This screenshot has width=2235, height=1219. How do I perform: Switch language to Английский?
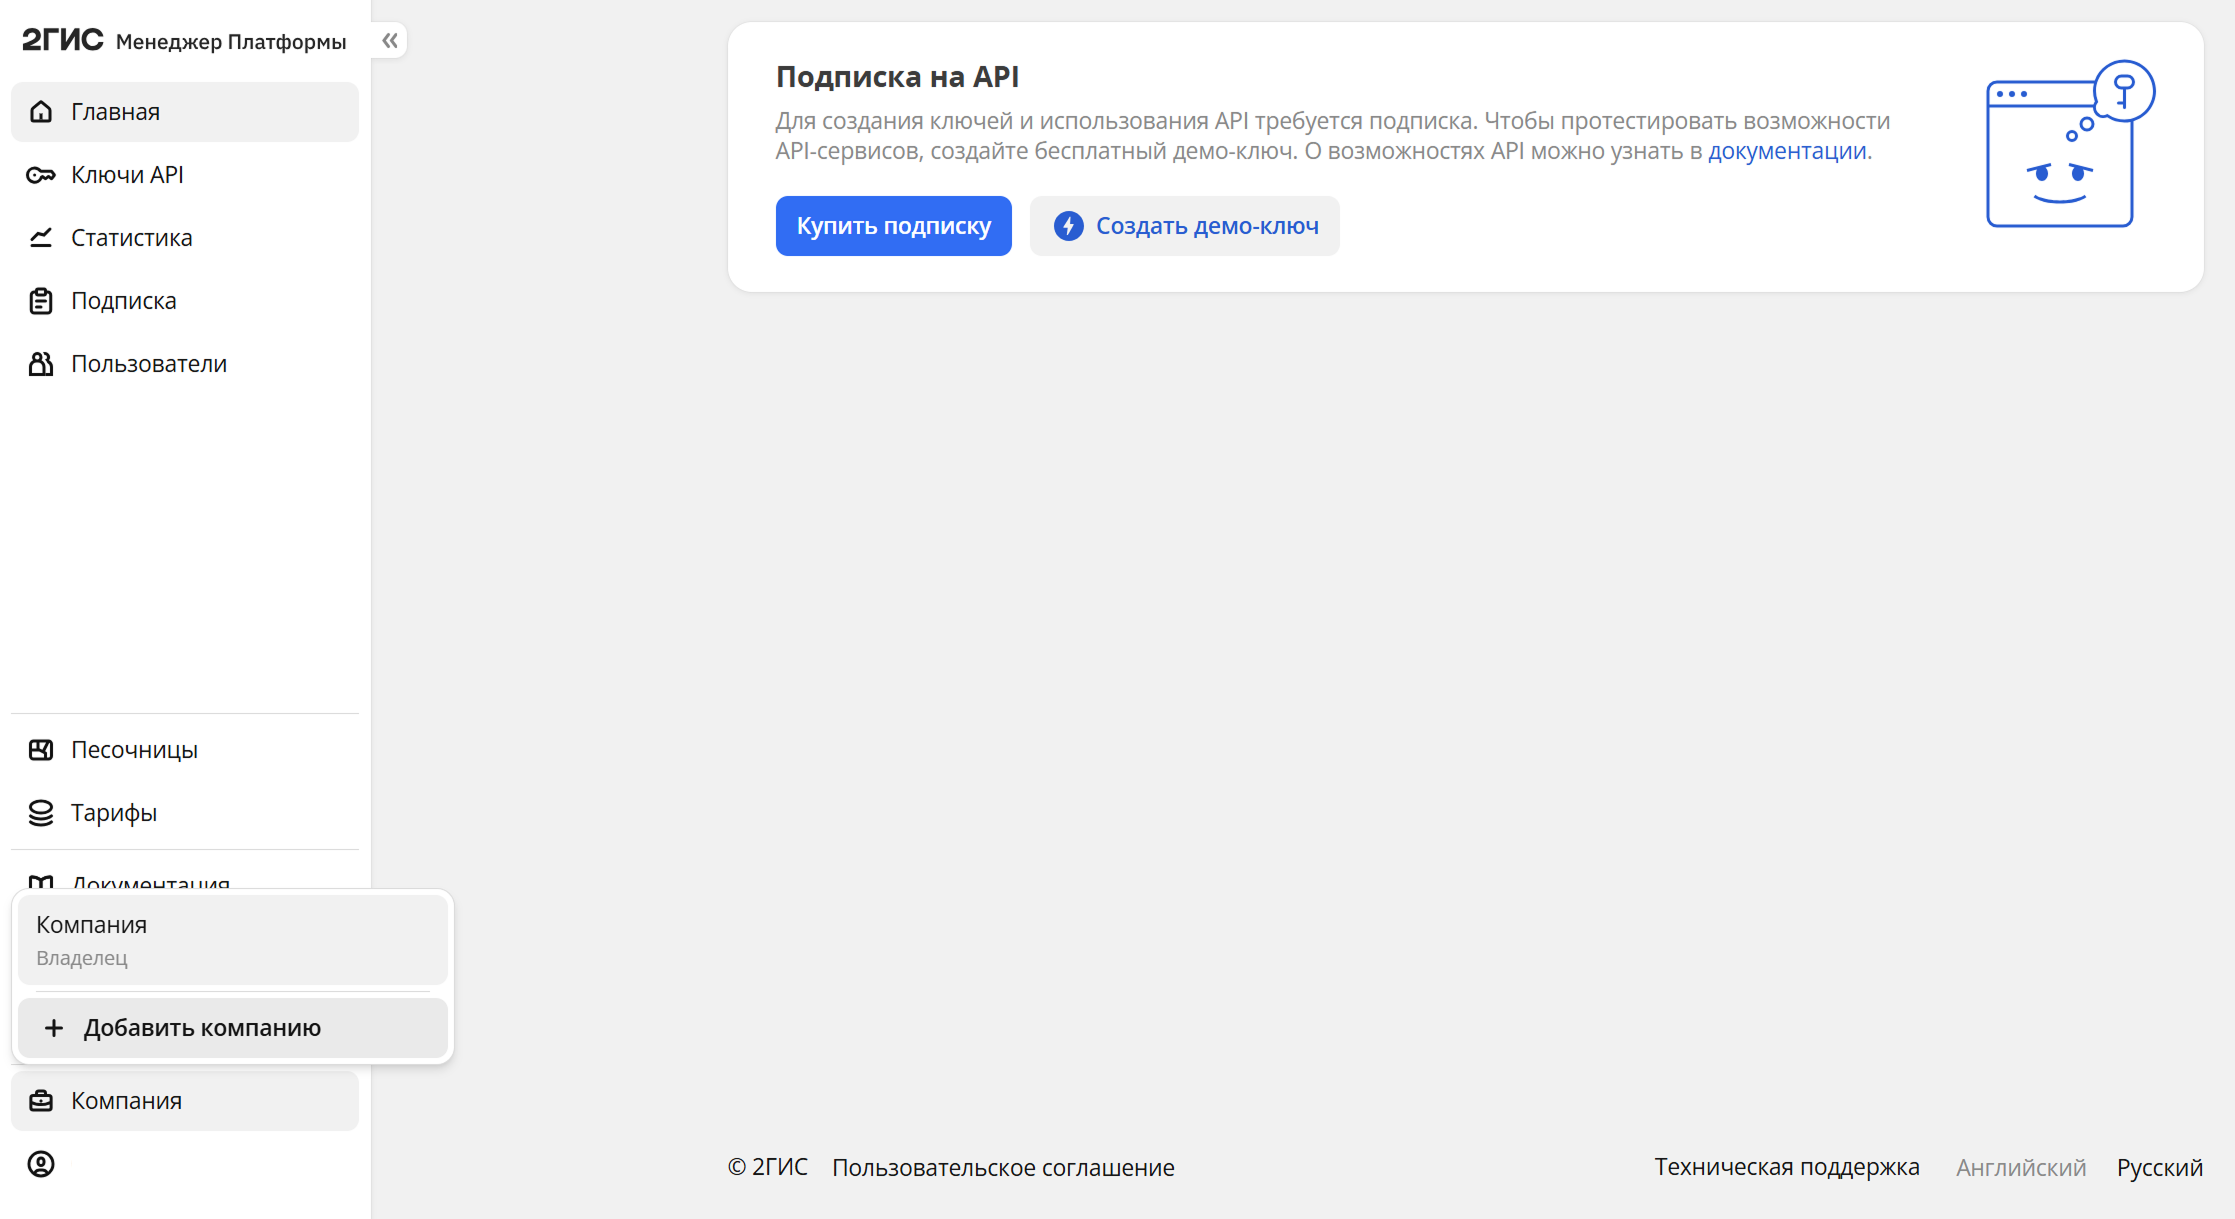(2021, 1167)
